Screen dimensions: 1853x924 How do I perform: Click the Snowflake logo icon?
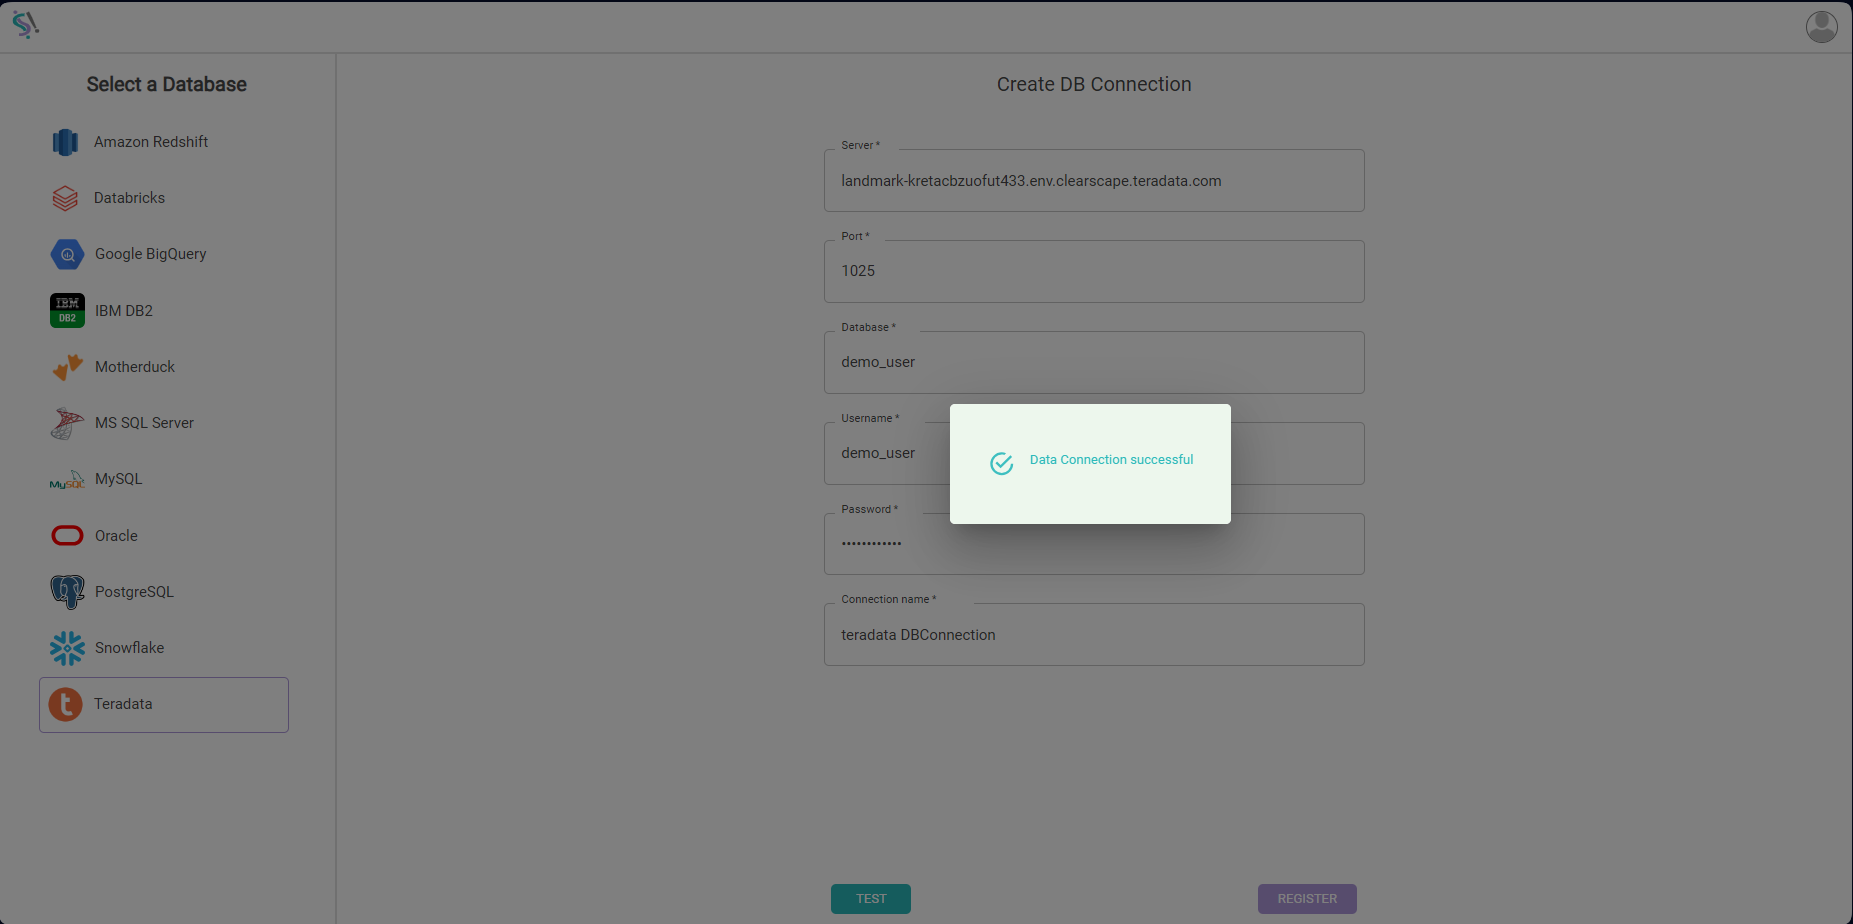pyautogui.click(x=67, y=648)
